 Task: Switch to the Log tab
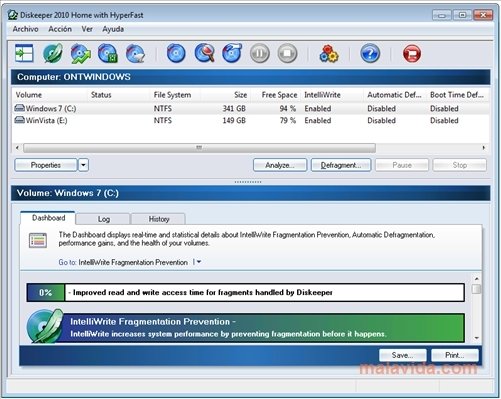[103, 219]
